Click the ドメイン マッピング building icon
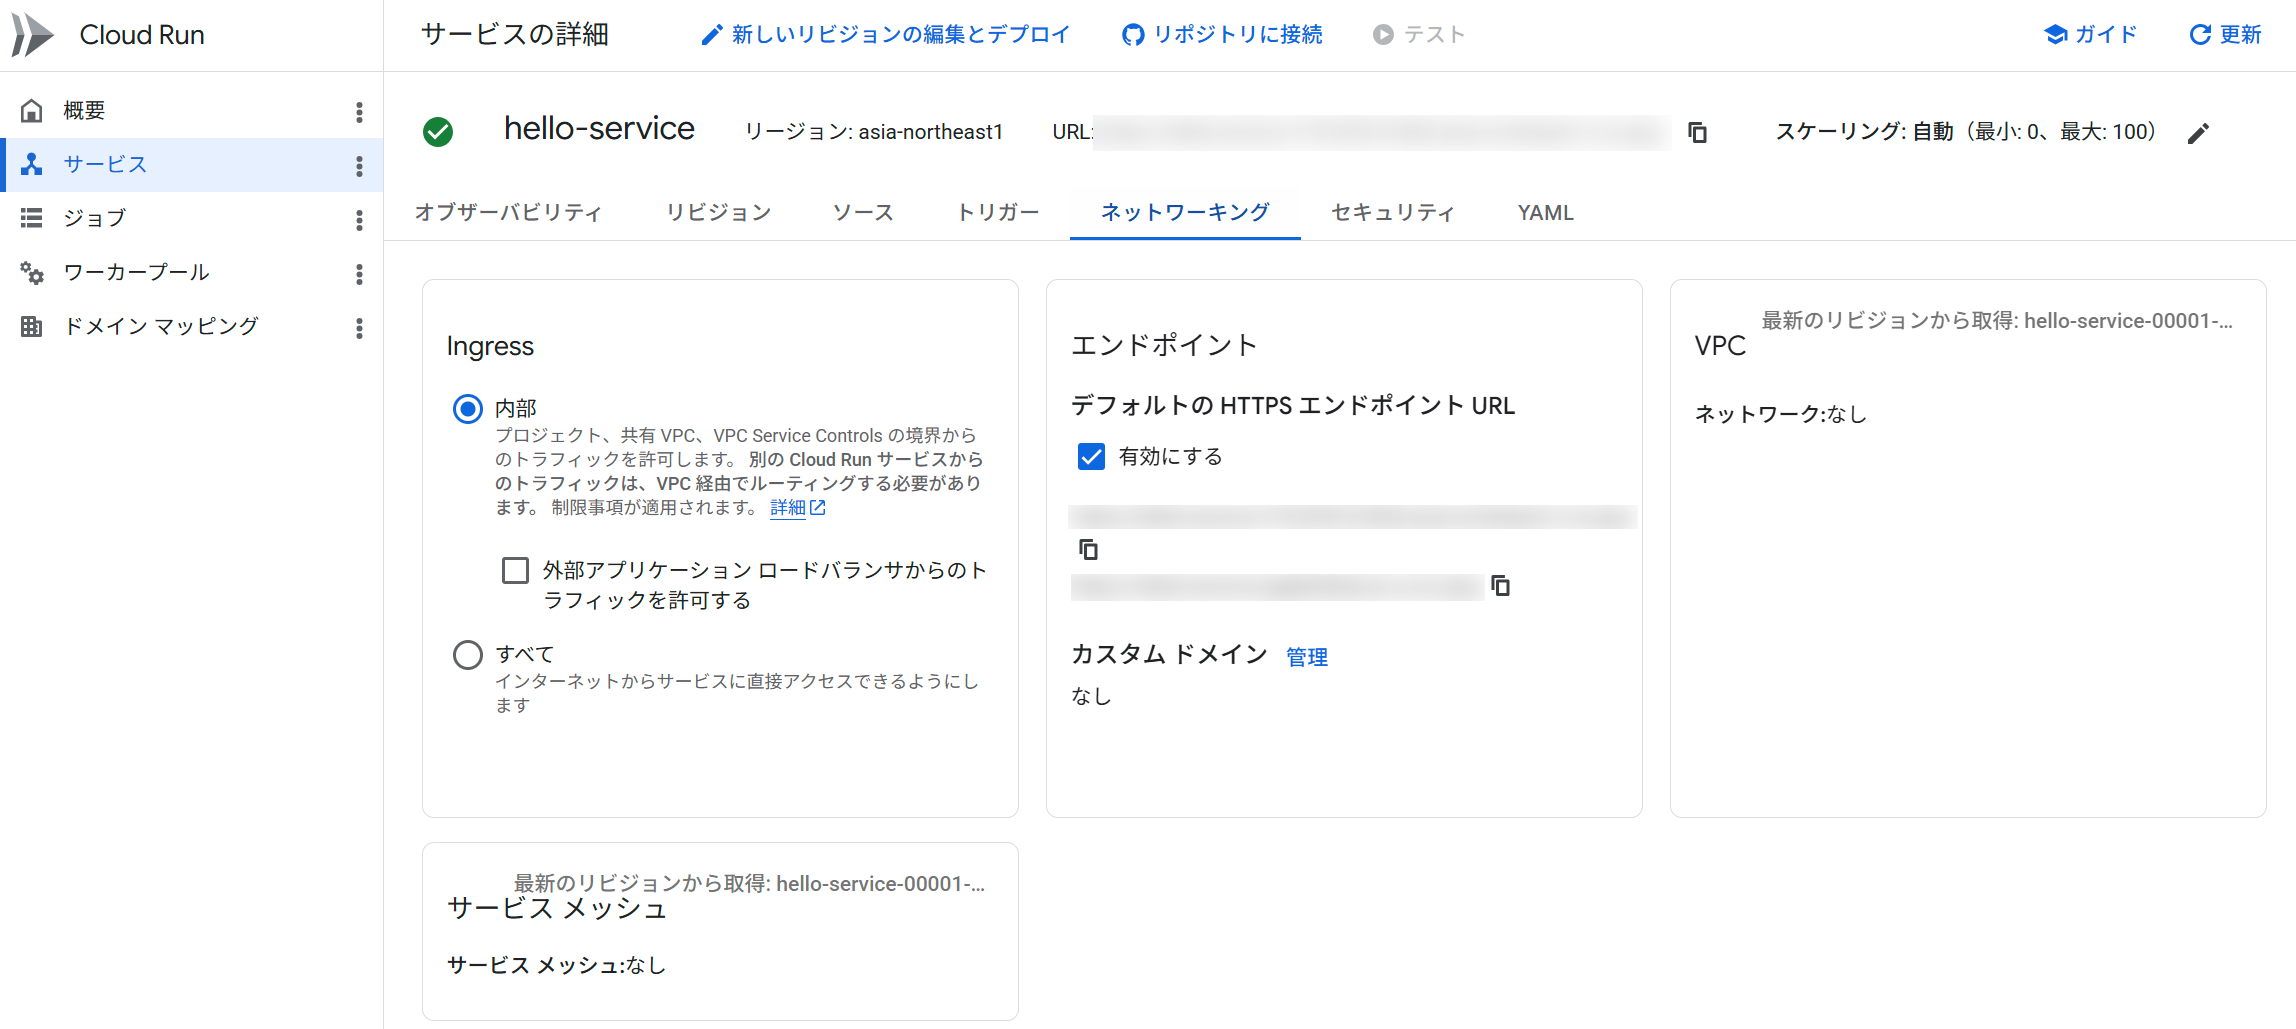The height and width of the screenshot is (1029, 2296). (x=32, y=326)
